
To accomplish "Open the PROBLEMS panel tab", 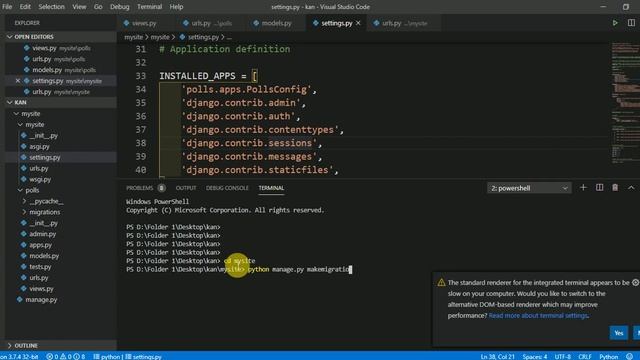I will (140, 188).
